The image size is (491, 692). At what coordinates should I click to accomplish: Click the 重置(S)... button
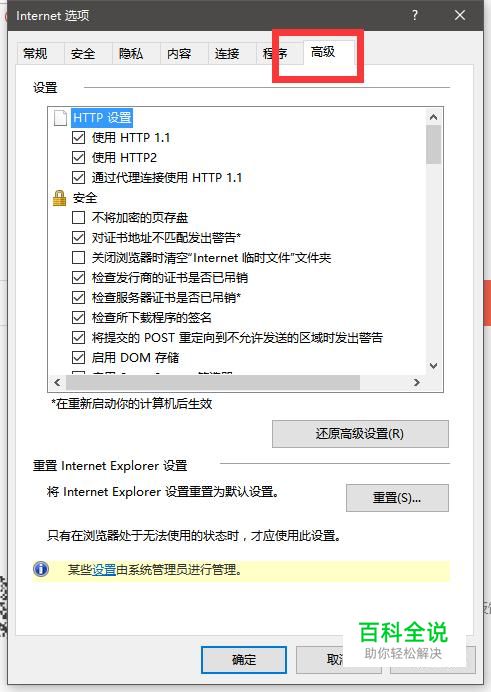click(x=397, y=498)
